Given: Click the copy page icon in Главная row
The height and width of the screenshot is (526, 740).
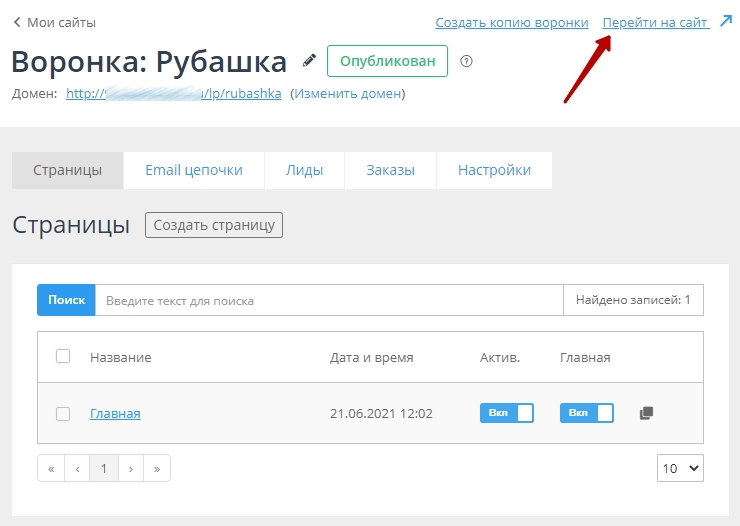Looking at the screenshot, I should (x=646, y=413).
